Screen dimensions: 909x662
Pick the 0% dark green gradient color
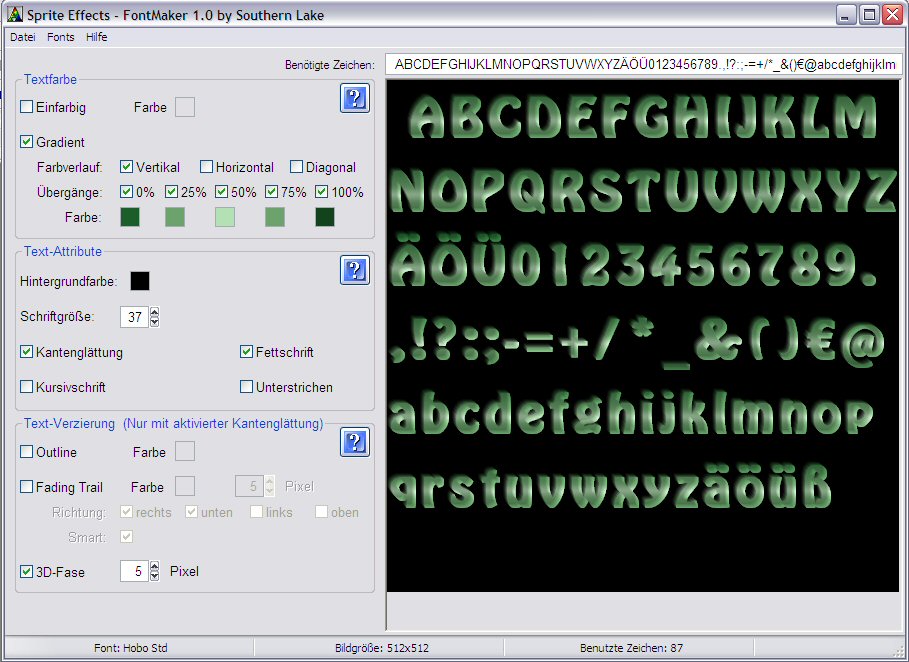[130, 217]
